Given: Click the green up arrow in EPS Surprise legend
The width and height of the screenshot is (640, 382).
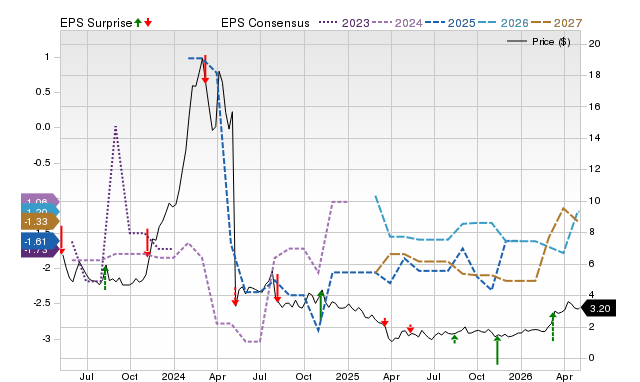Looking at the screenshot, I should click(x=138, y=23).
